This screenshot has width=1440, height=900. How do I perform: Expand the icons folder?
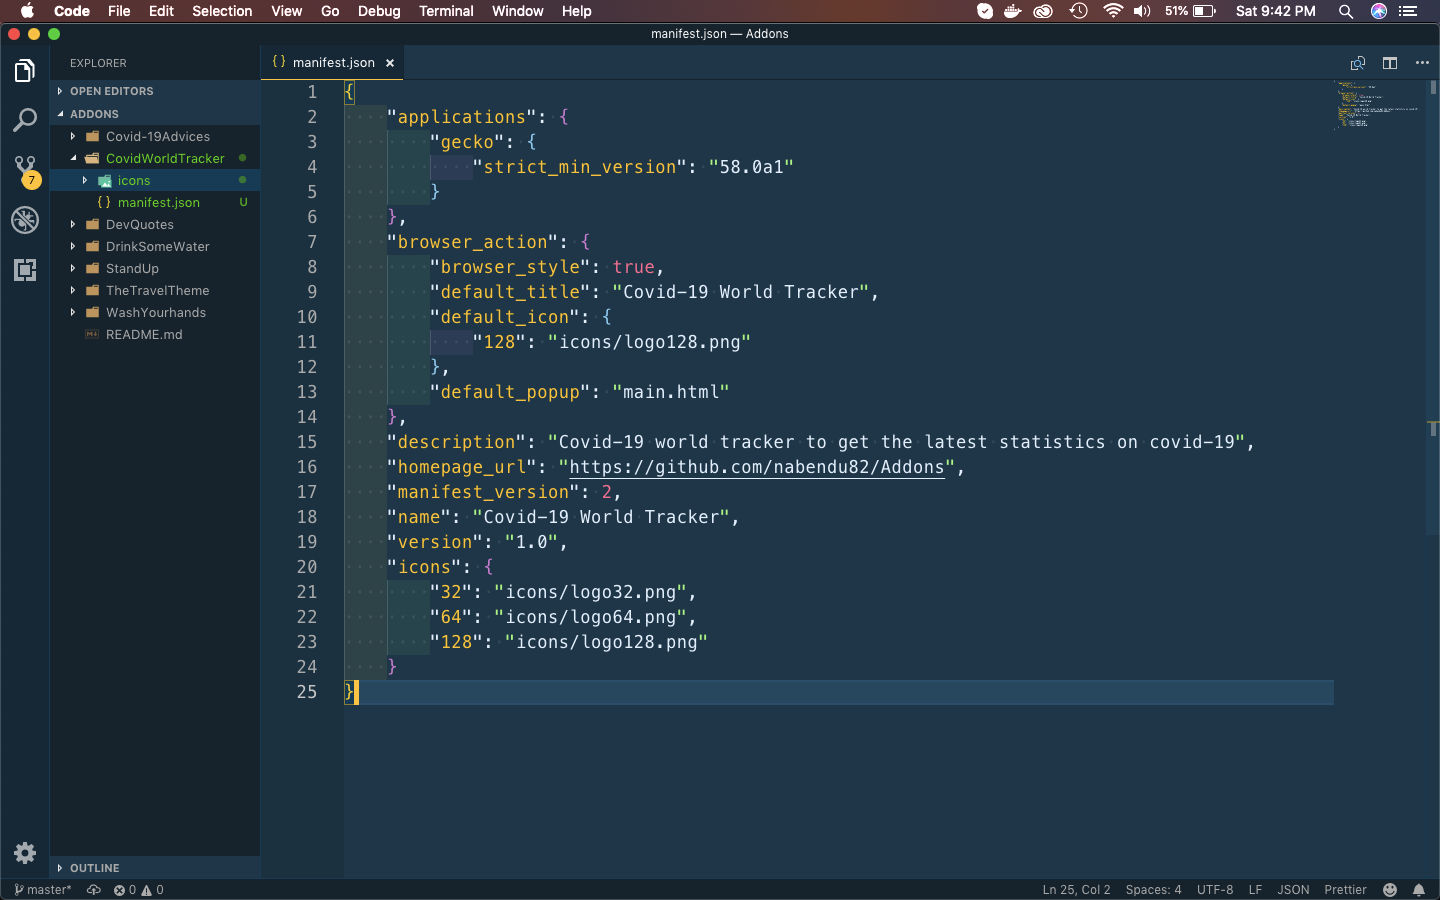click(x=155, y=181)
